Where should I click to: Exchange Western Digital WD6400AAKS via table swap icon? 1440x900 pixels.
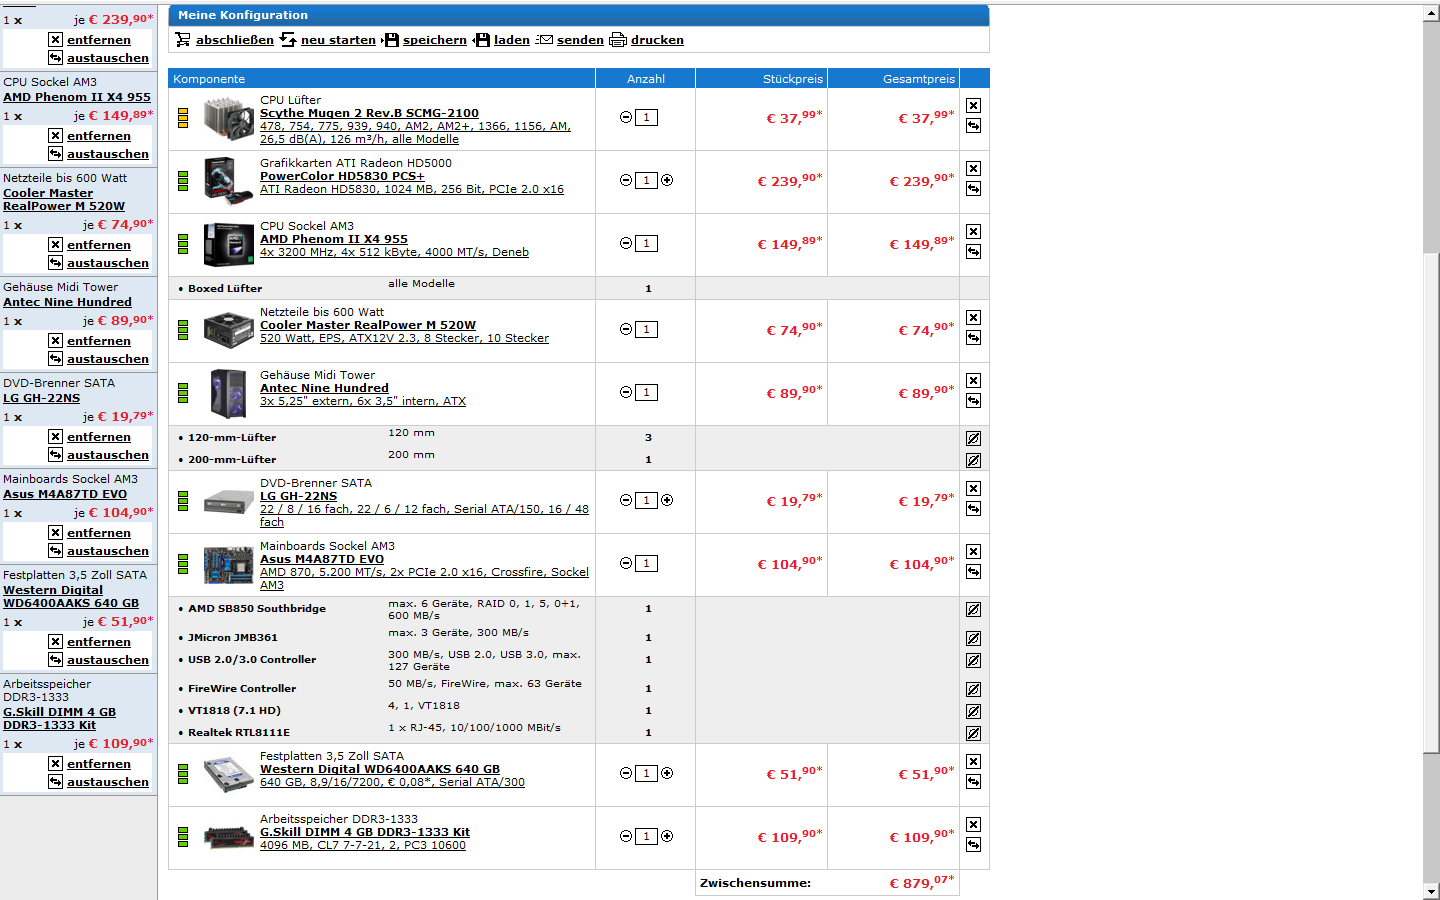[x=973, y=782]
